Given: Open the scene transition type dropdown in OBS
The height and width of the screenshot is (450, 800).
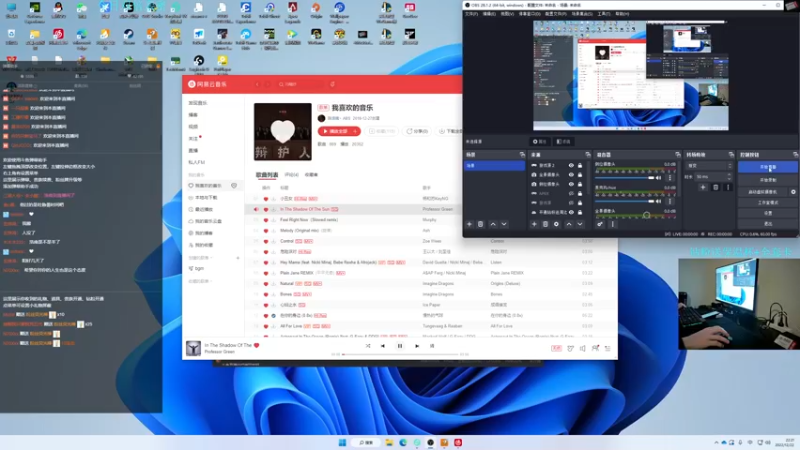Looking at the screenshot, I should tap(710, 166).
